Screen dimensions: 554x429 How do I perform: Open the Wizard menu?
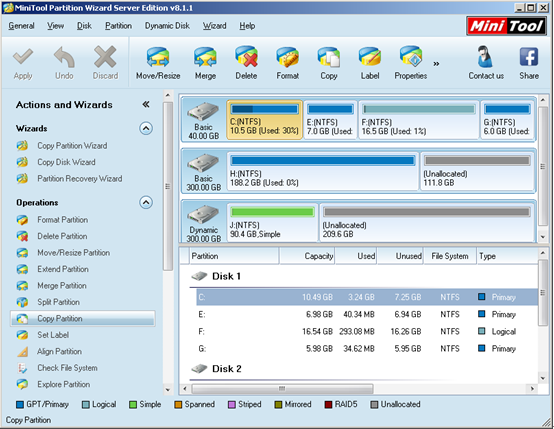tap(214, 26)
